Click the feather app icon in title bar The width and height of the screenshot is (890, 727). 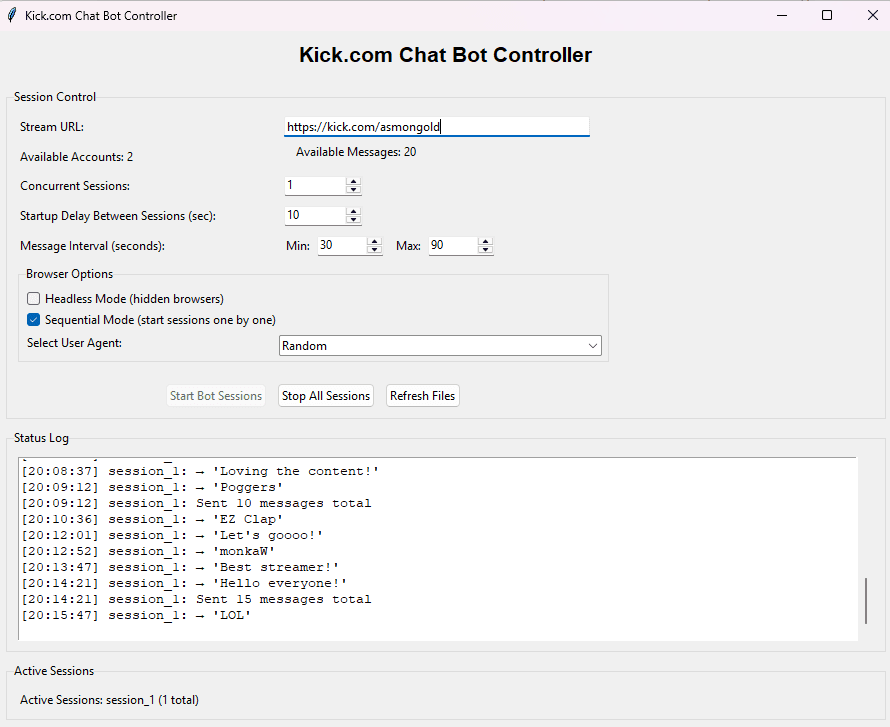click(12, 15)
